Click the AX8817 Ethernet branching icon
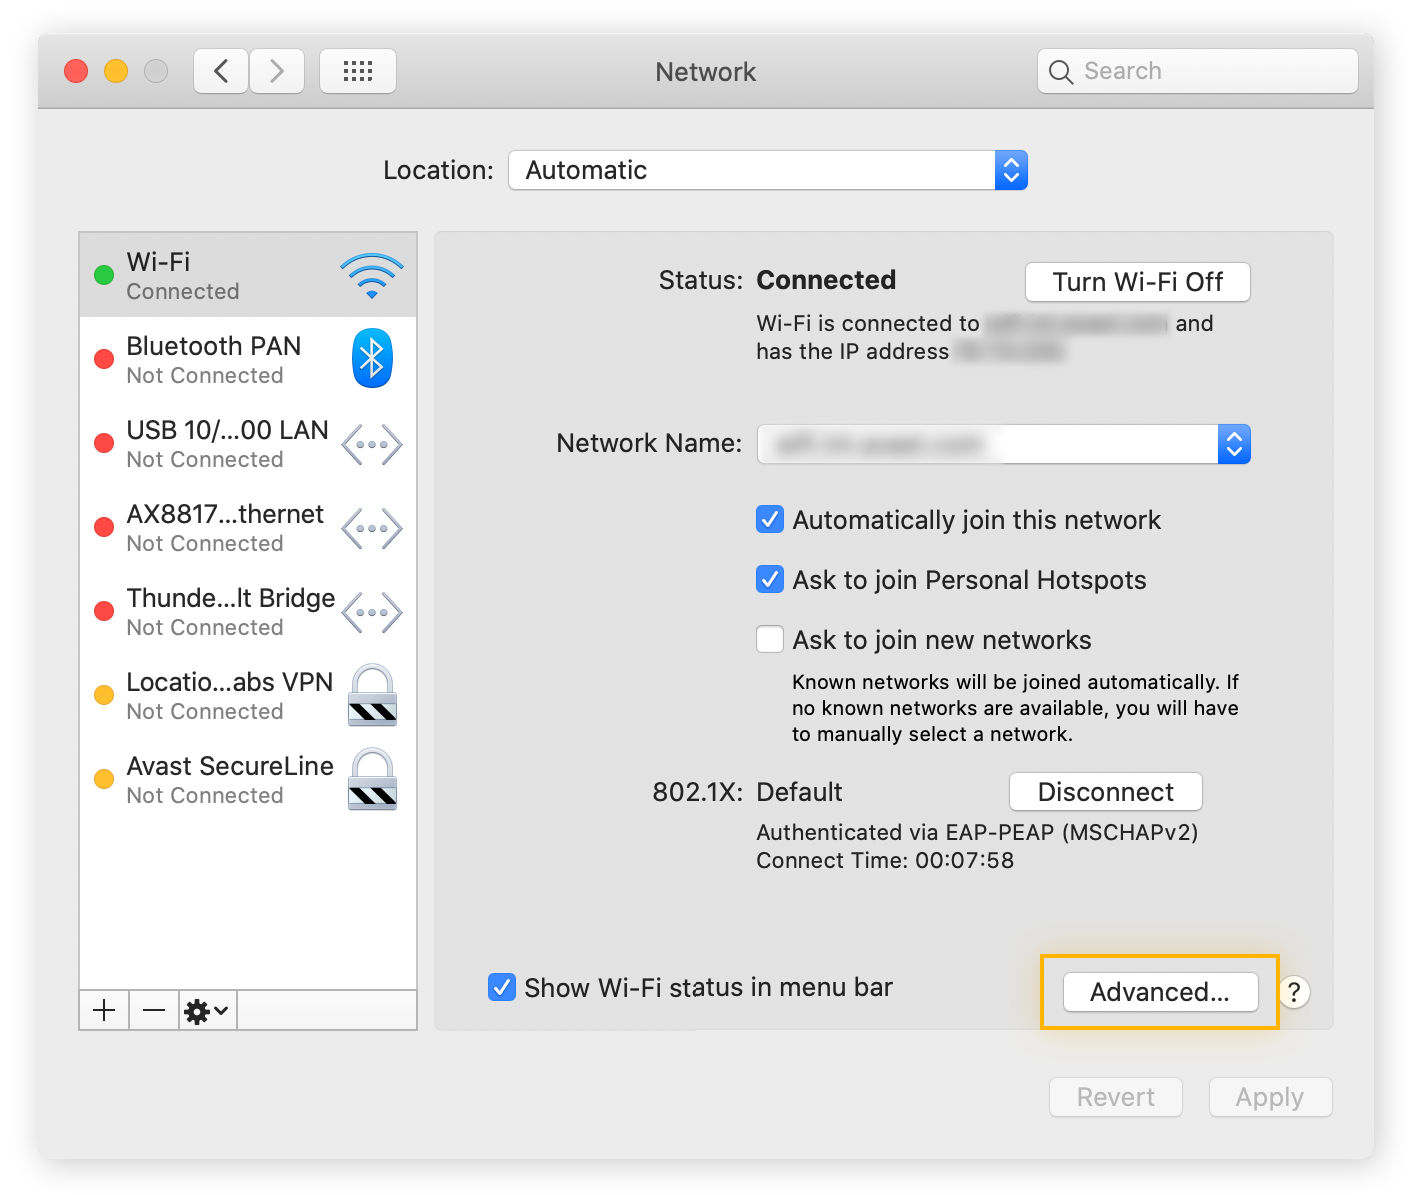Viewport: 1410px width, 1195px height. tap(371, 527)
